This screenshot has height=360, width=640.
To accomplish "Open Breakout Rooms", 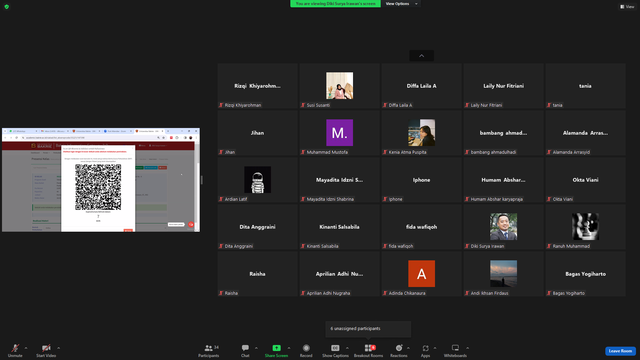I will pos(369,350).
